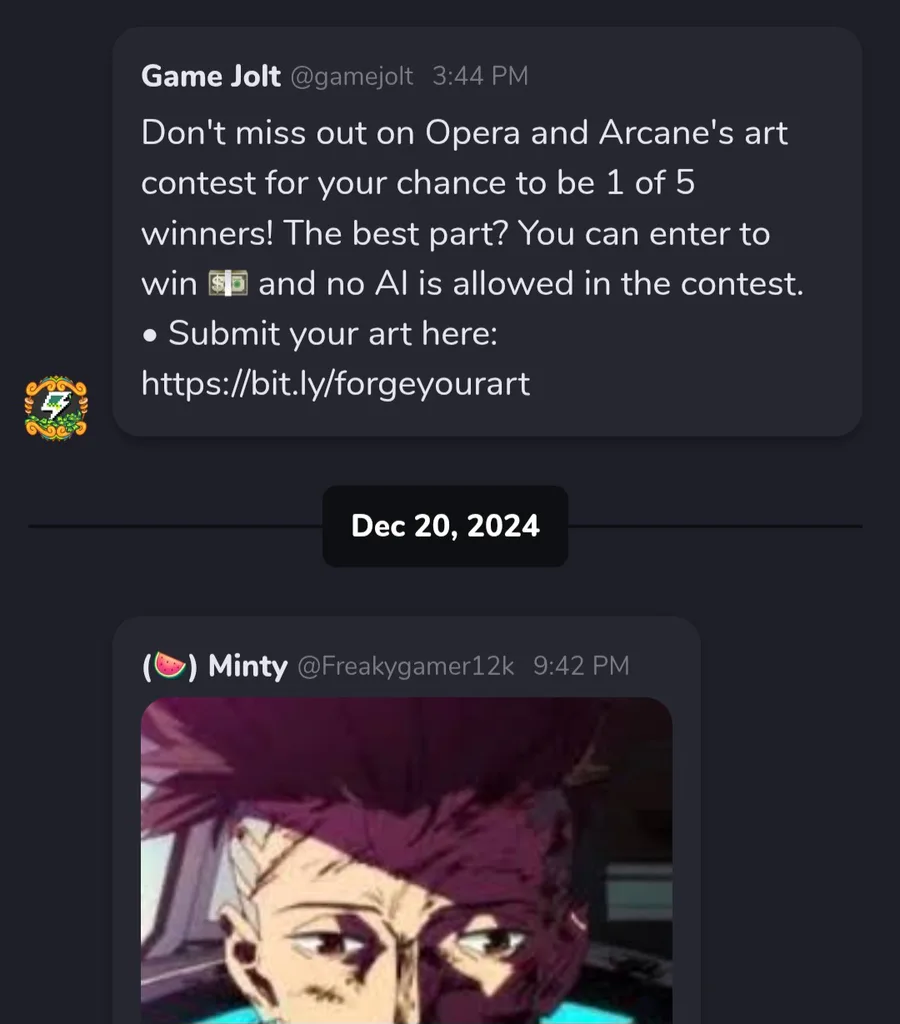Tap the bullet point before Submit
The width and height of the screenshot is (900, 1024).
[x=150, y=336]
